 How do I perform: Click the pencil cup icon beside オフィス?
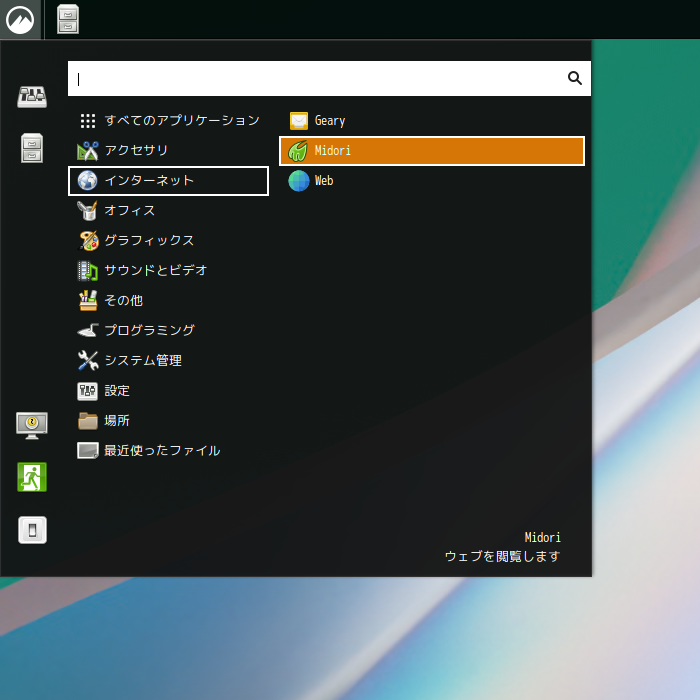(88, 211)
